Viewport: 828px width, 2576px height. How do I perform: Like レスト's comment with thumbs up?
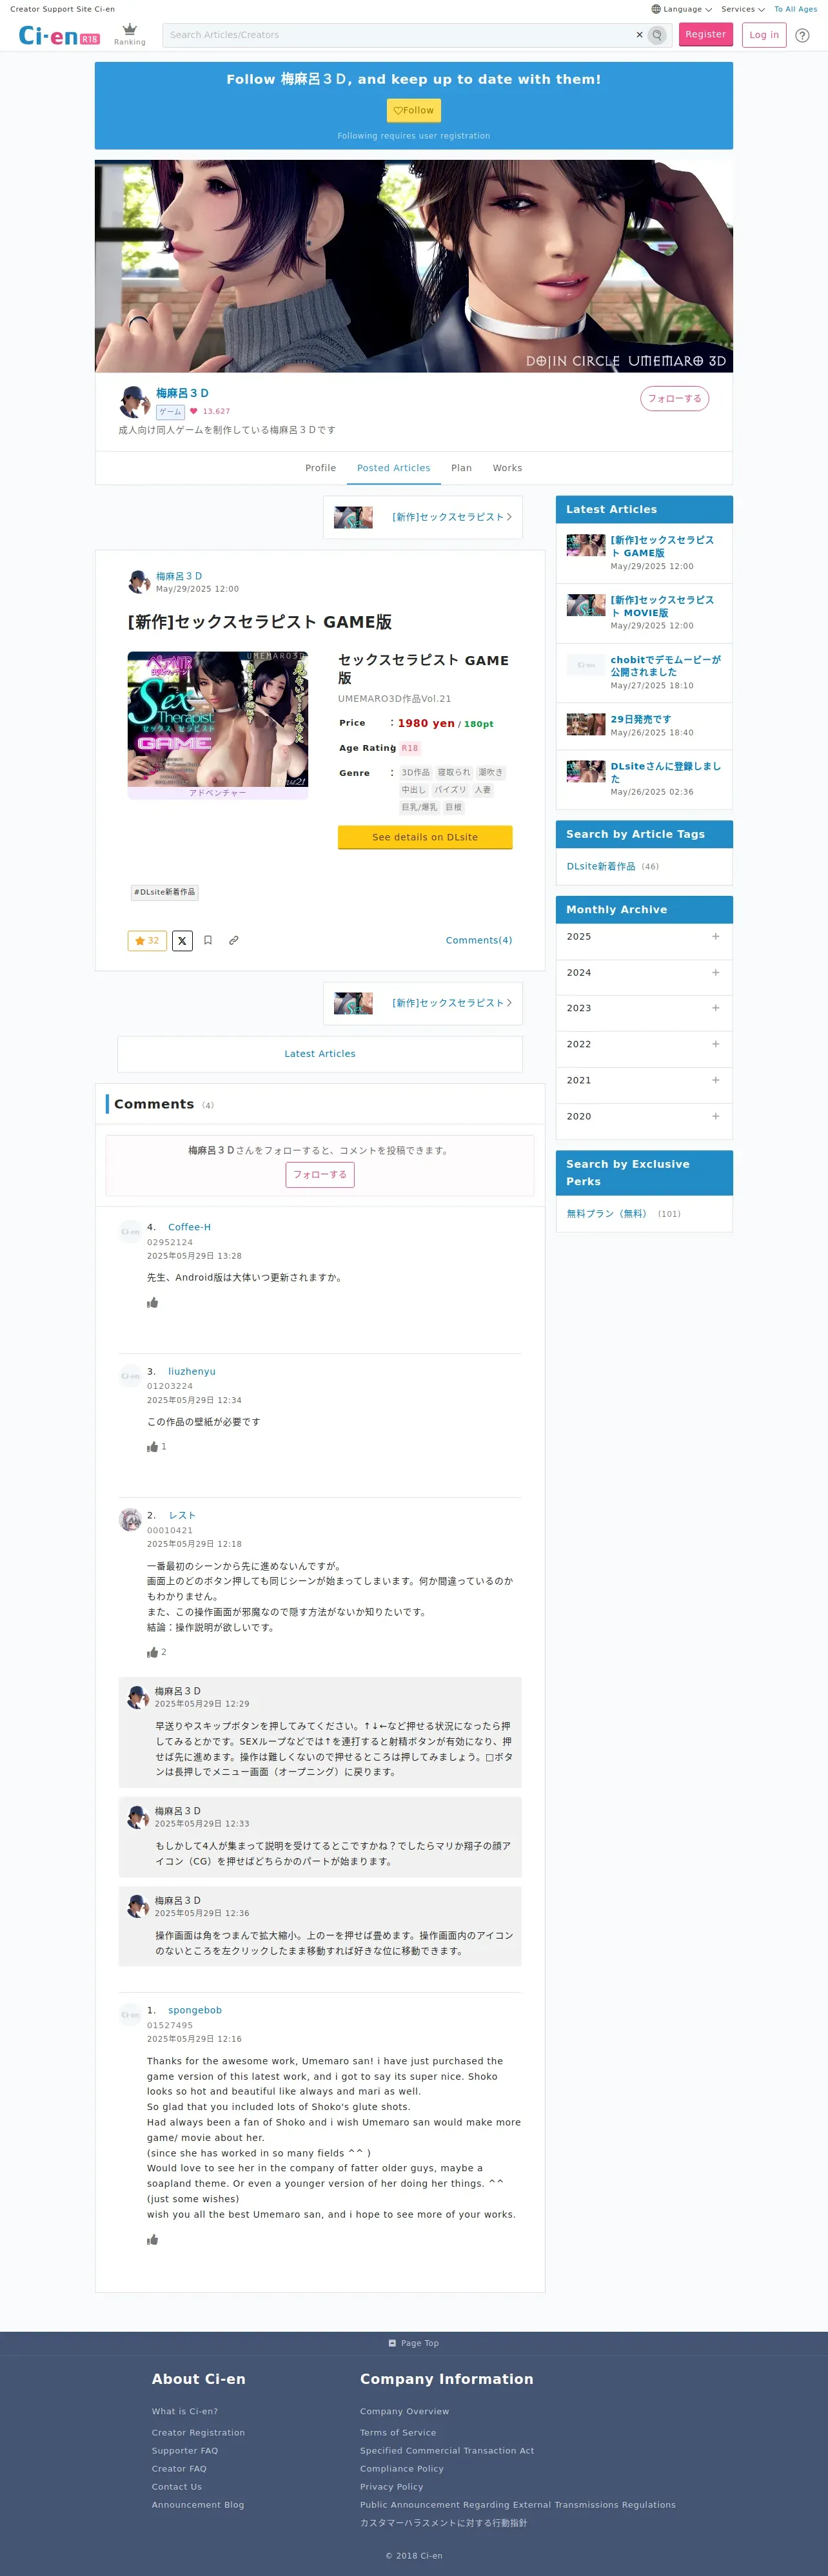pyautogui.click(x=153, y=1652)
